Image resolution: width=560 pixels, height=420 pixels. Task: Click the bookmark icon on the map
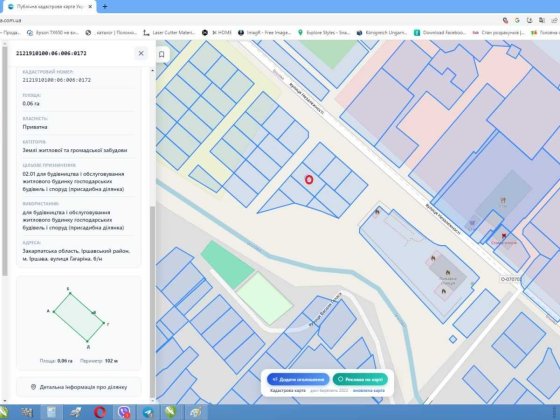pos(161,54)
